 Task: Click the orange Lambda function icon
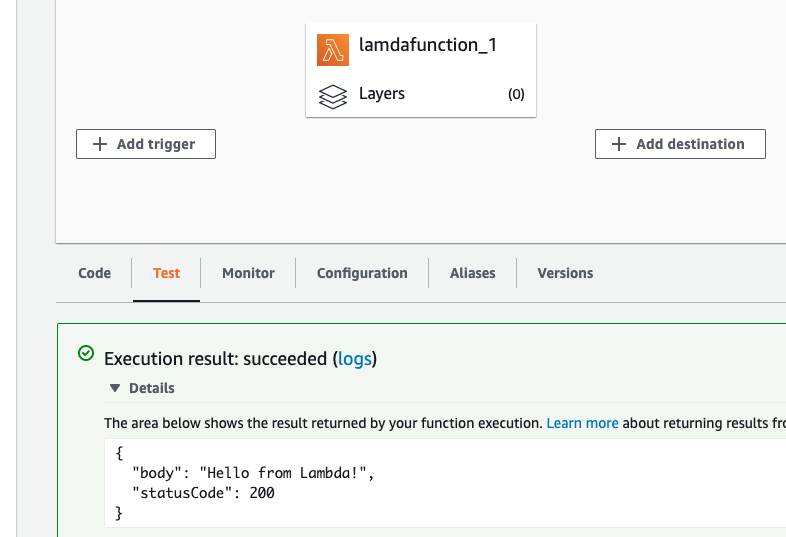pyautogui.click(x=333, y=49)
